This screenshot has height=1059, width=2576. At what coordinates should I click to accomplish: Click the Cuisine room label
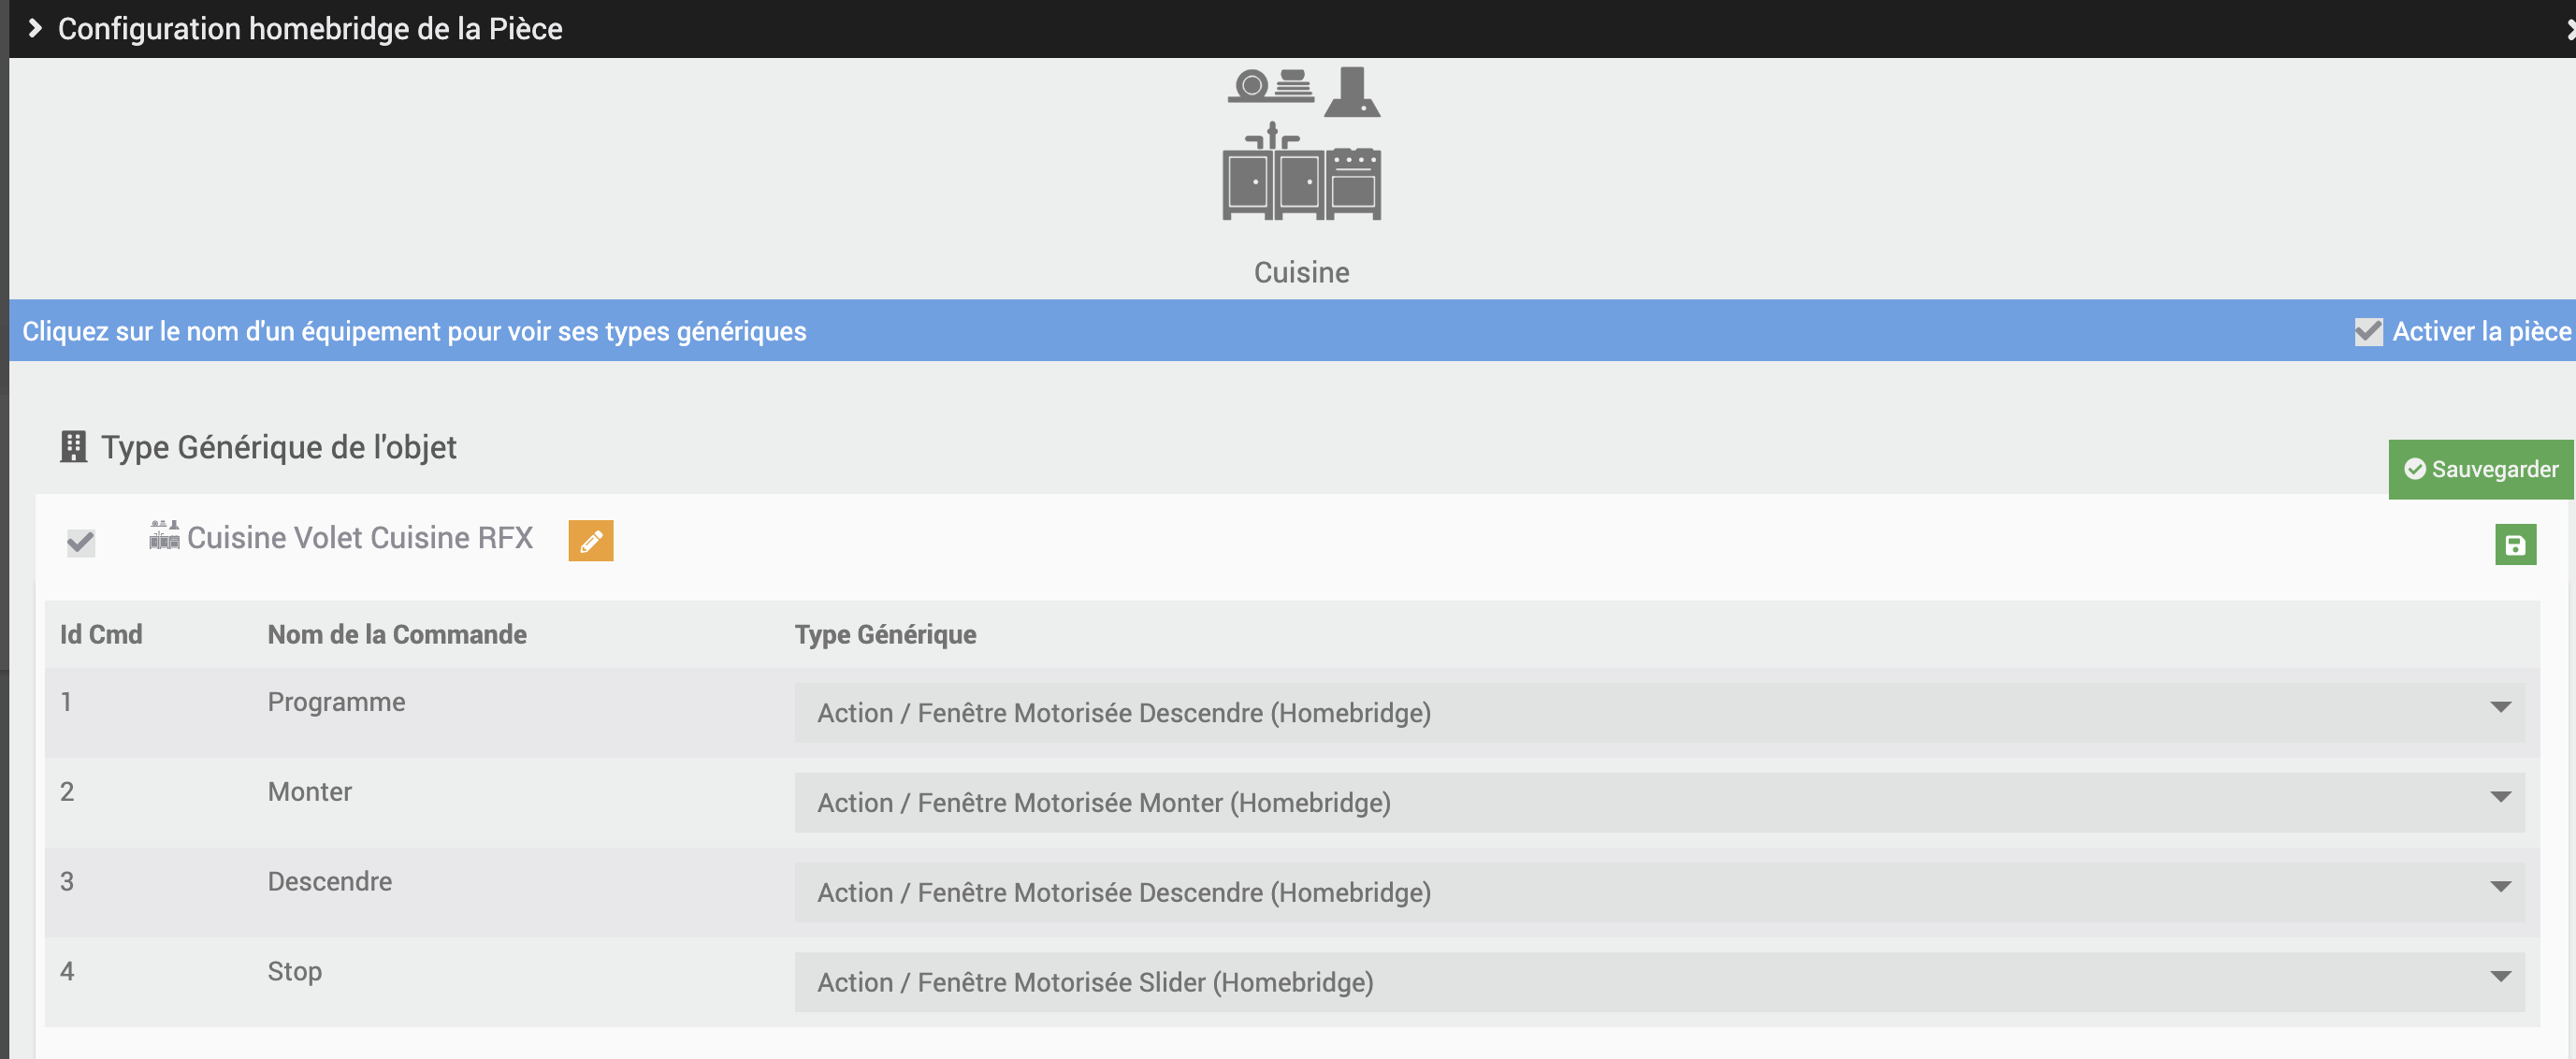1301,273
